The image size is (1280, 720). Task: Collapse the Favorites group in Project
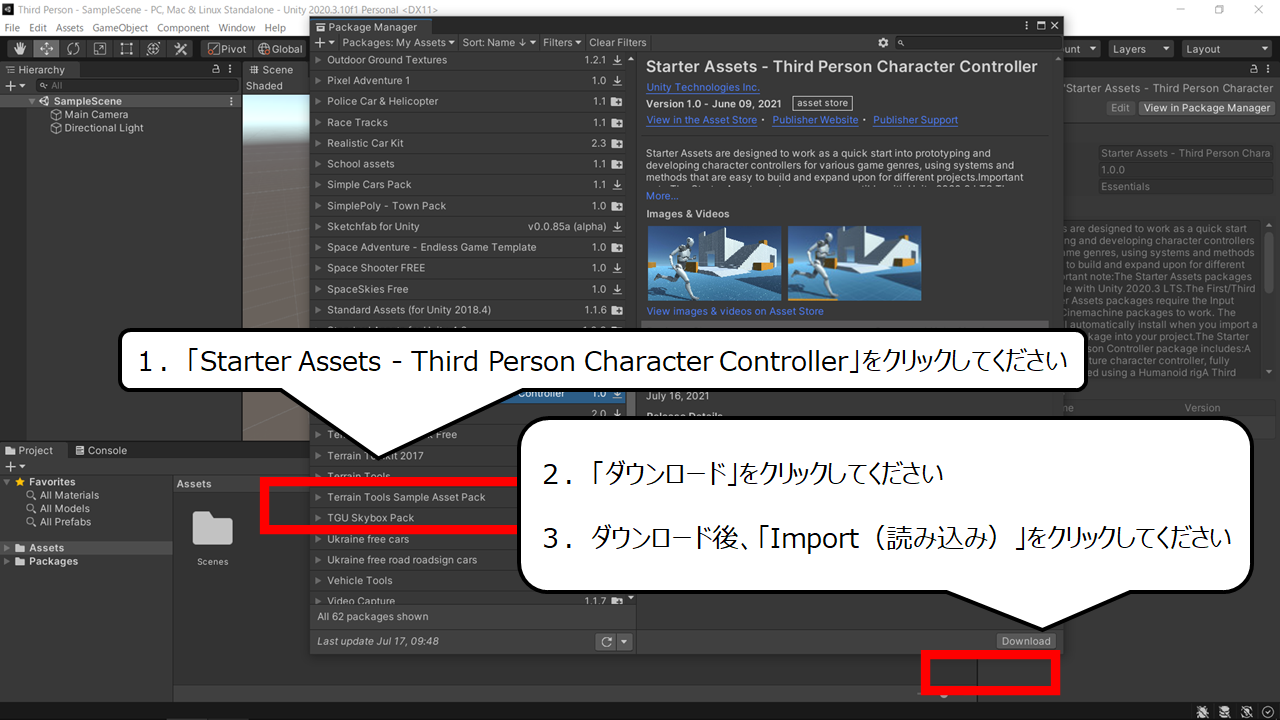(8, 482)
